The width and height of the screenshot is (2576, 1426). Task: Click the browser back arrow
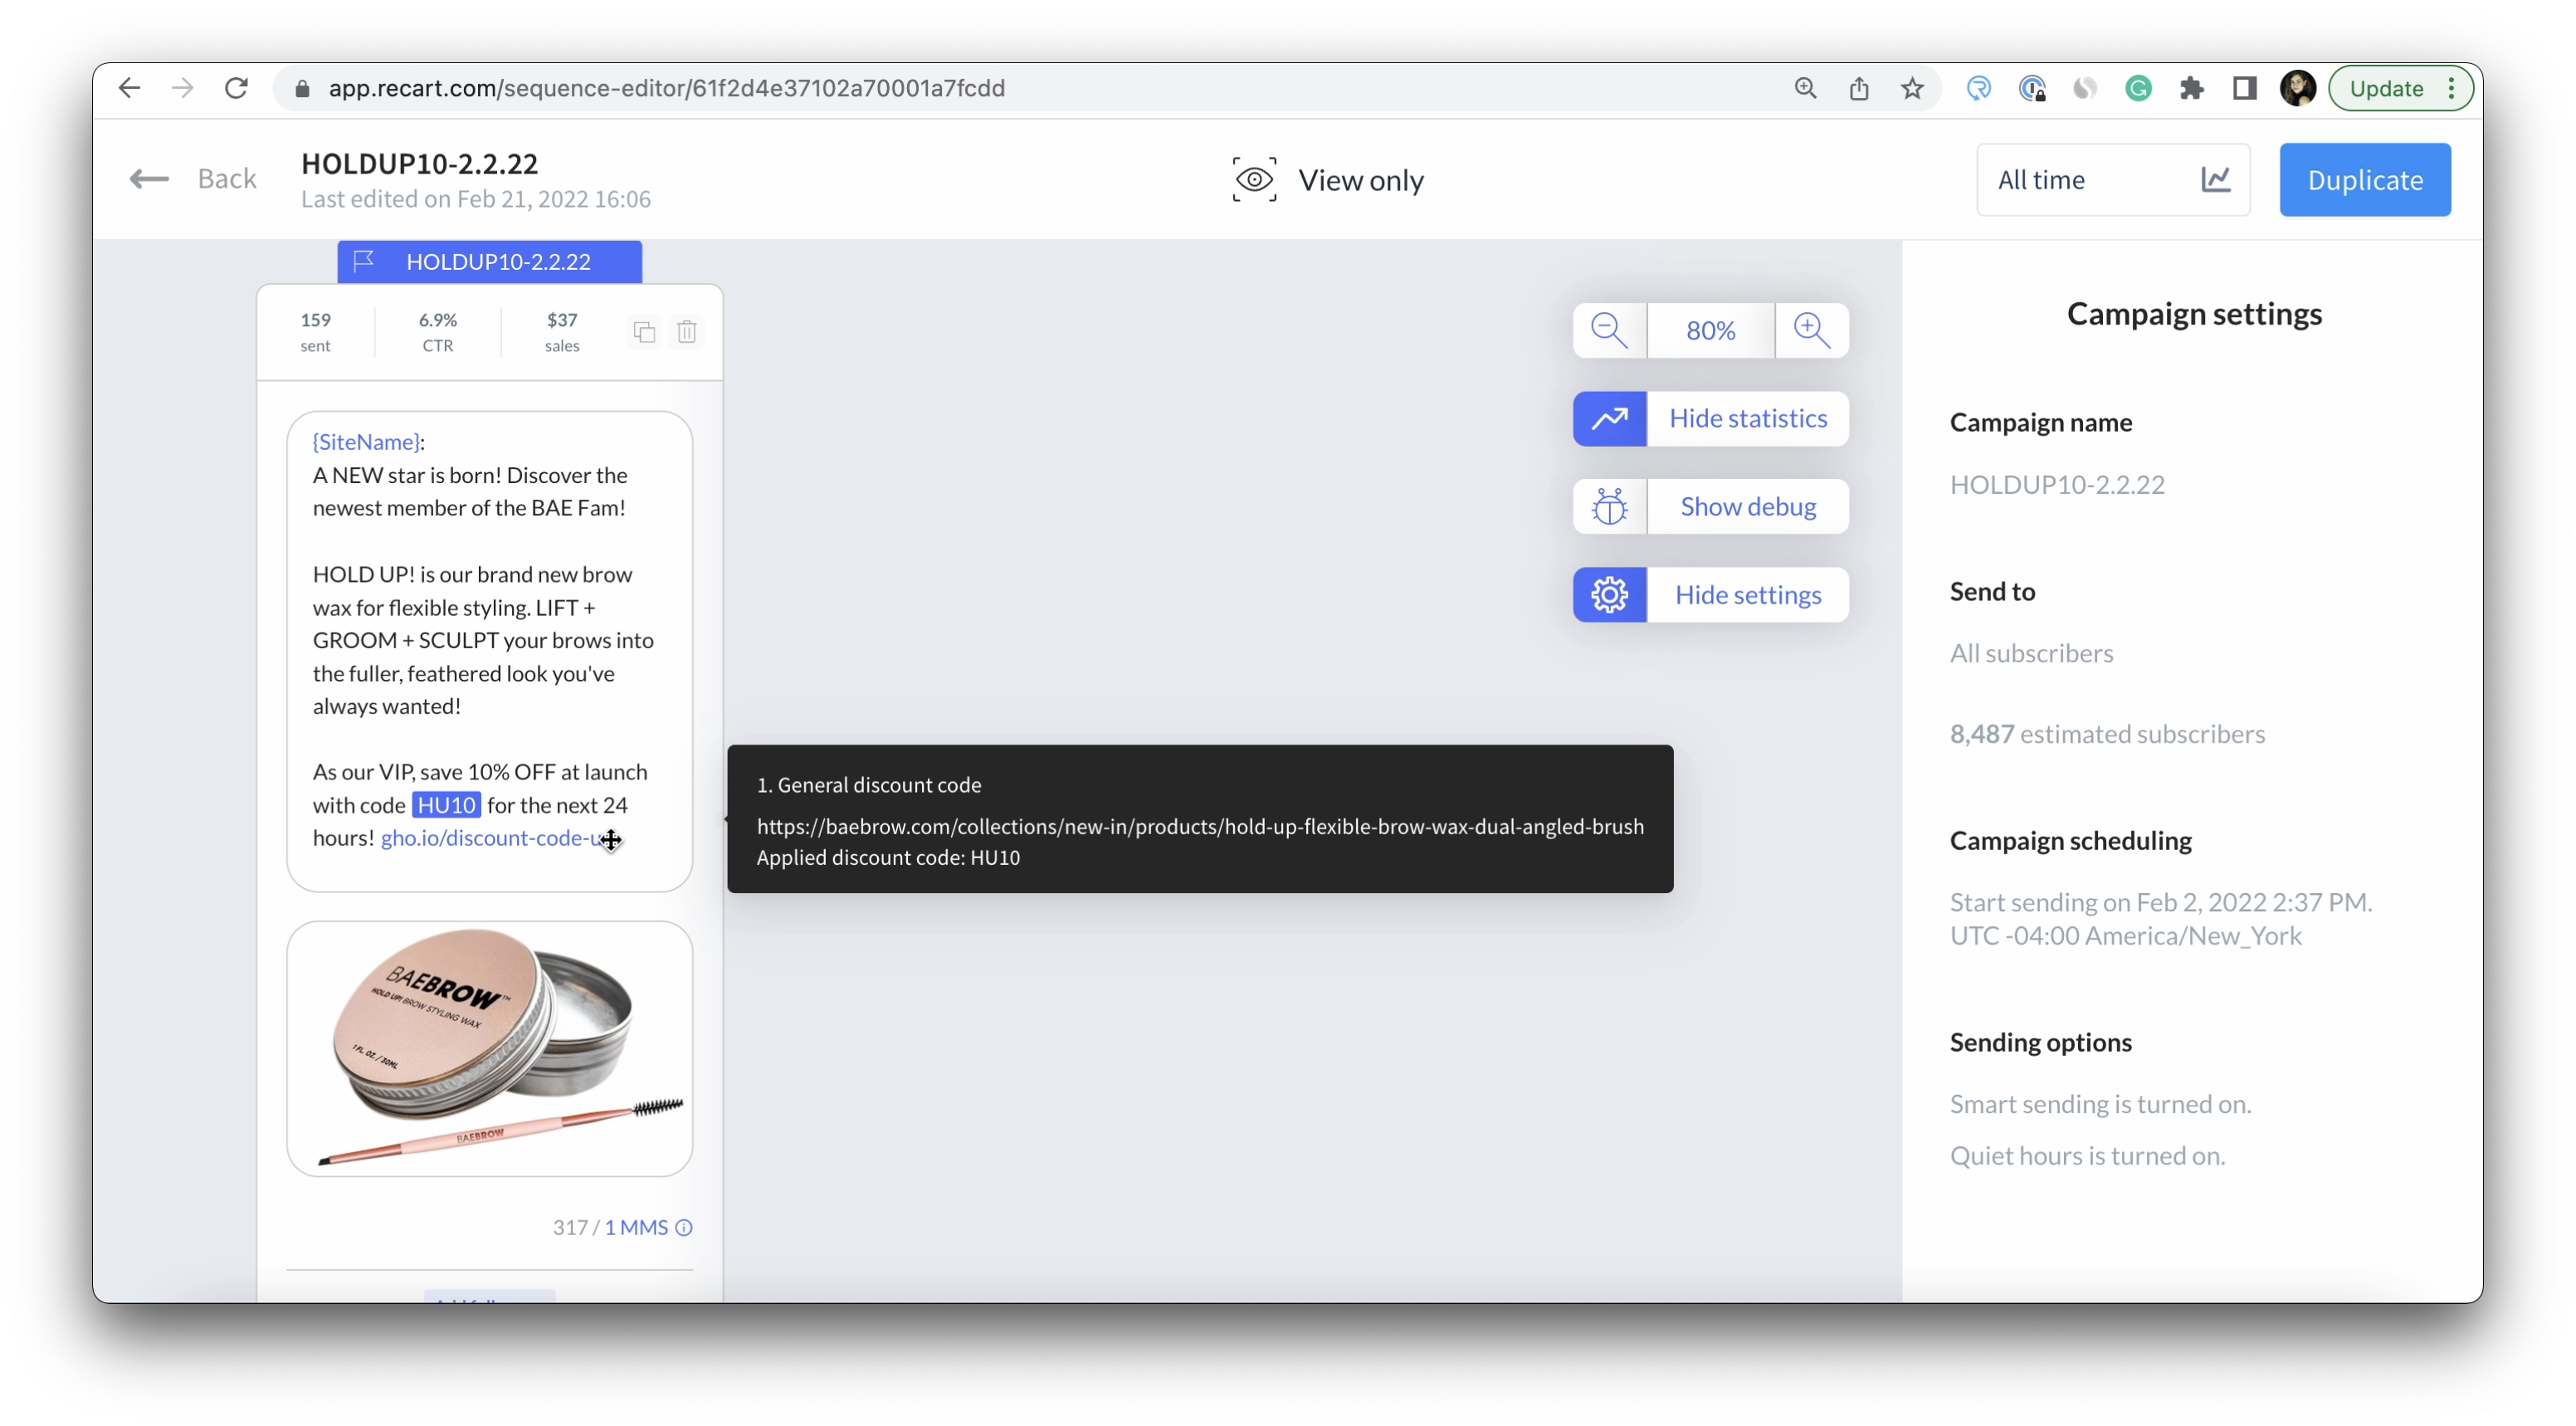pyautogui.click(x=129, y=88)
